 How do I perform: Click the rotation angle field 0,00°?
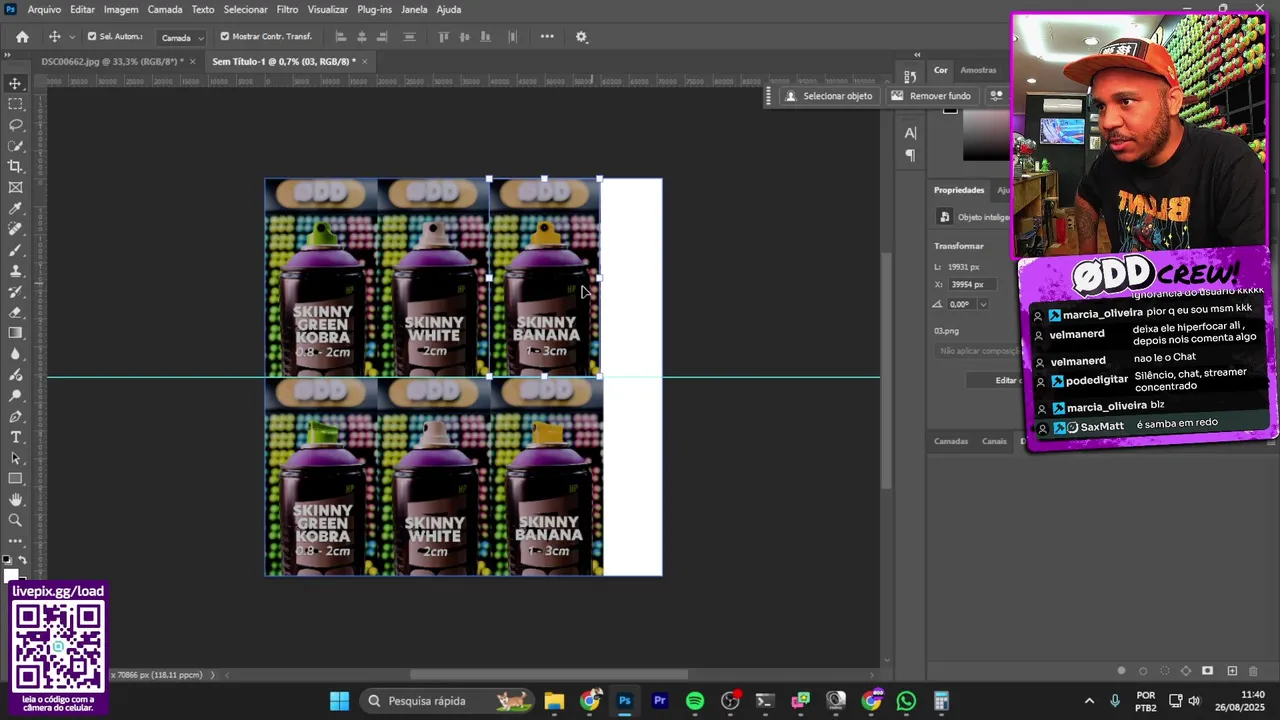961,304
